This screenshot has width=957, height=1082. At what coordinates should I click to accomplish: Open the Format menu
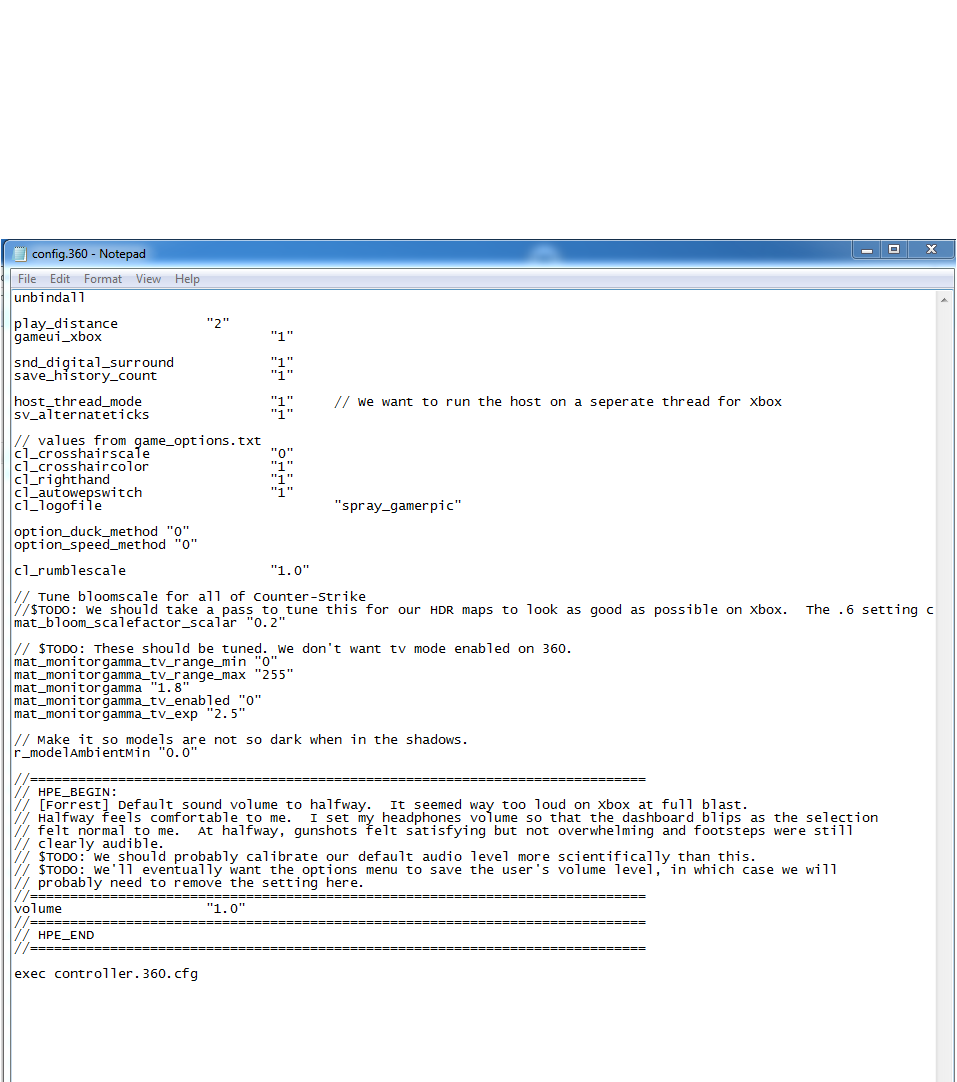pos(103,279)
